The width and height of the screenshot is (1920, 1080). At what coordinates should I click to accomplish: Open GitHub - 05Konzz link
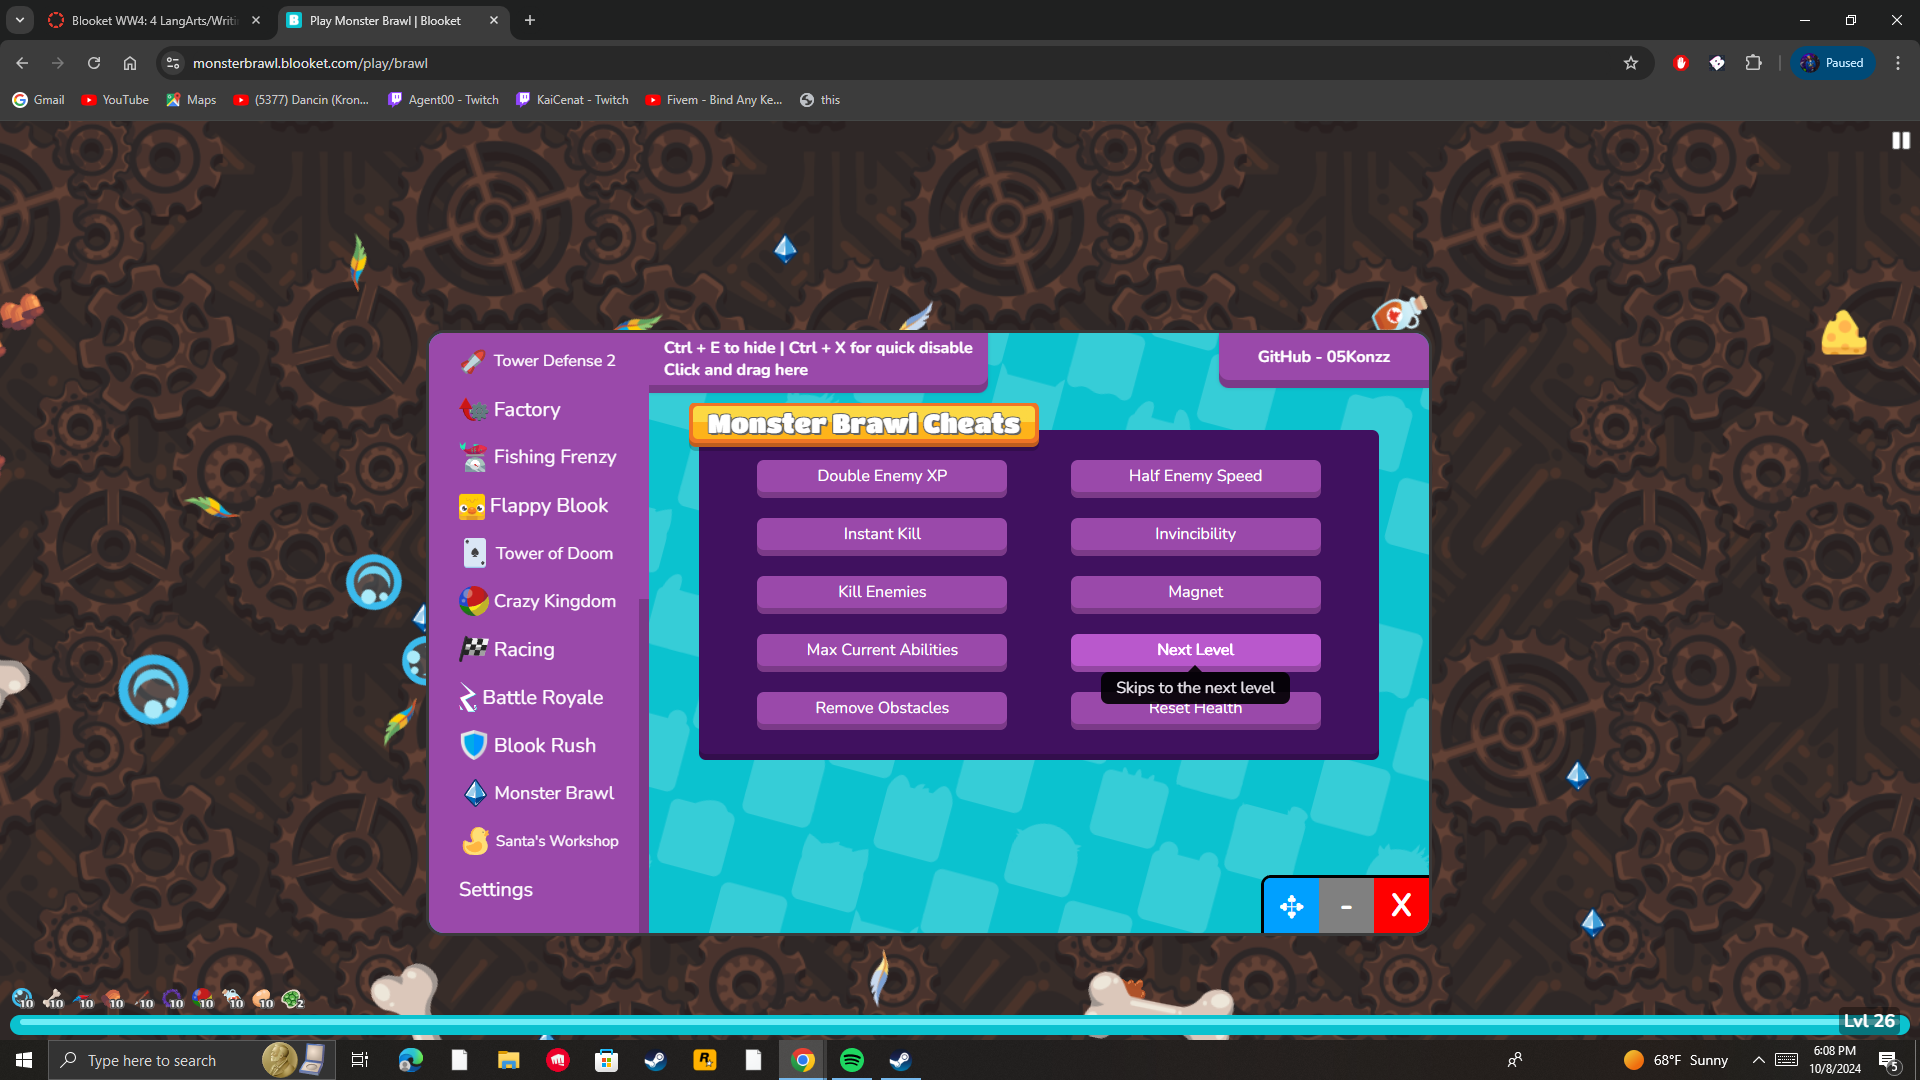(x=1323, y=357)
